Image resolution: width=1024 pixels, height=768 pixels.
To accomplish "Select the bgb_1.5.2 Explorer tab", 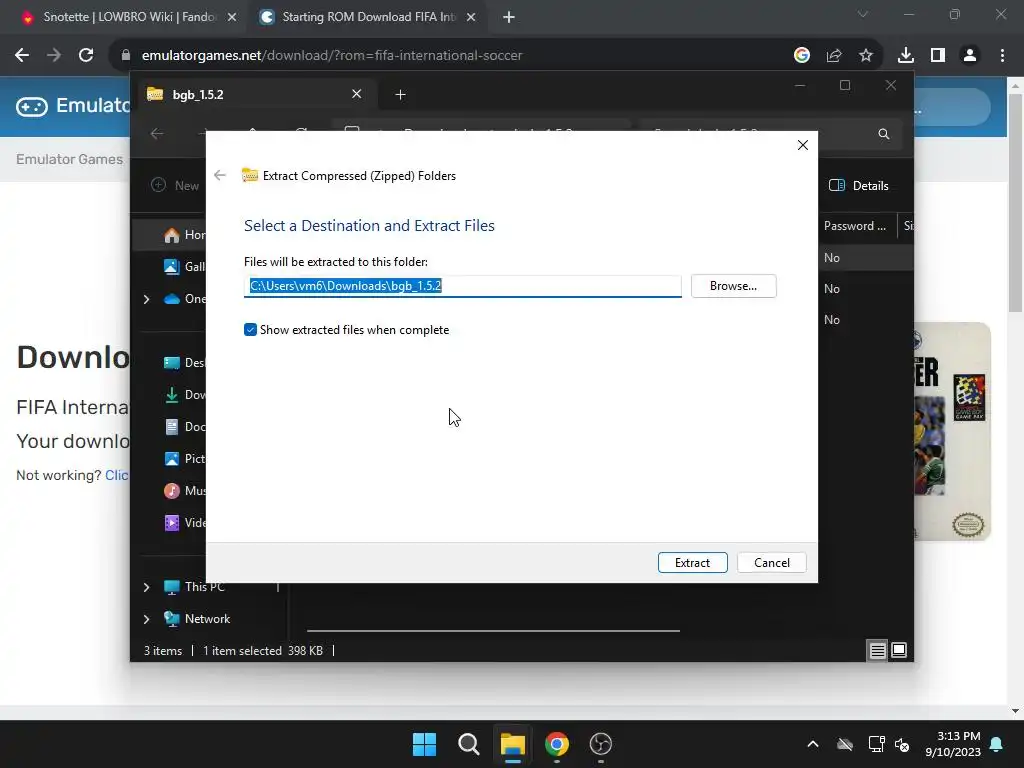I will 255,95.
